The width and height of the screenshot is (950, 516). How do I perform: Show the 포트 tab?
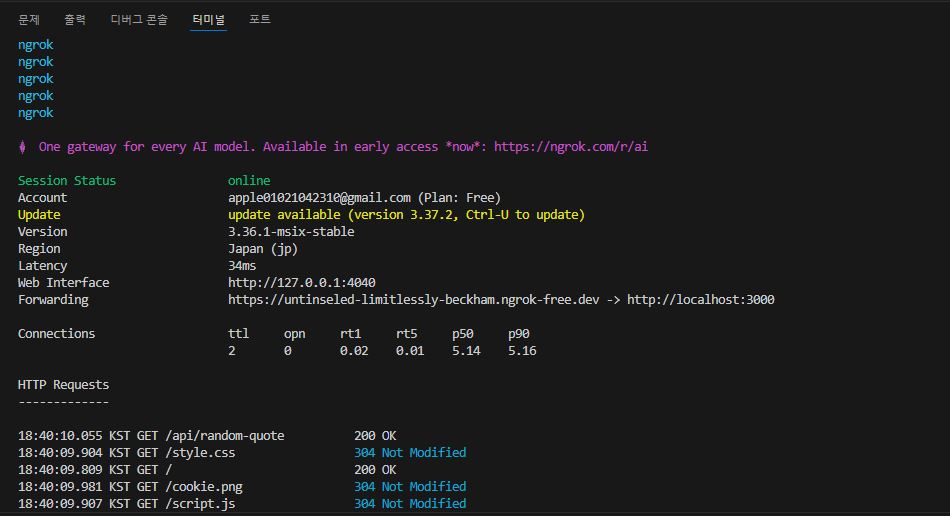(260, 19)
